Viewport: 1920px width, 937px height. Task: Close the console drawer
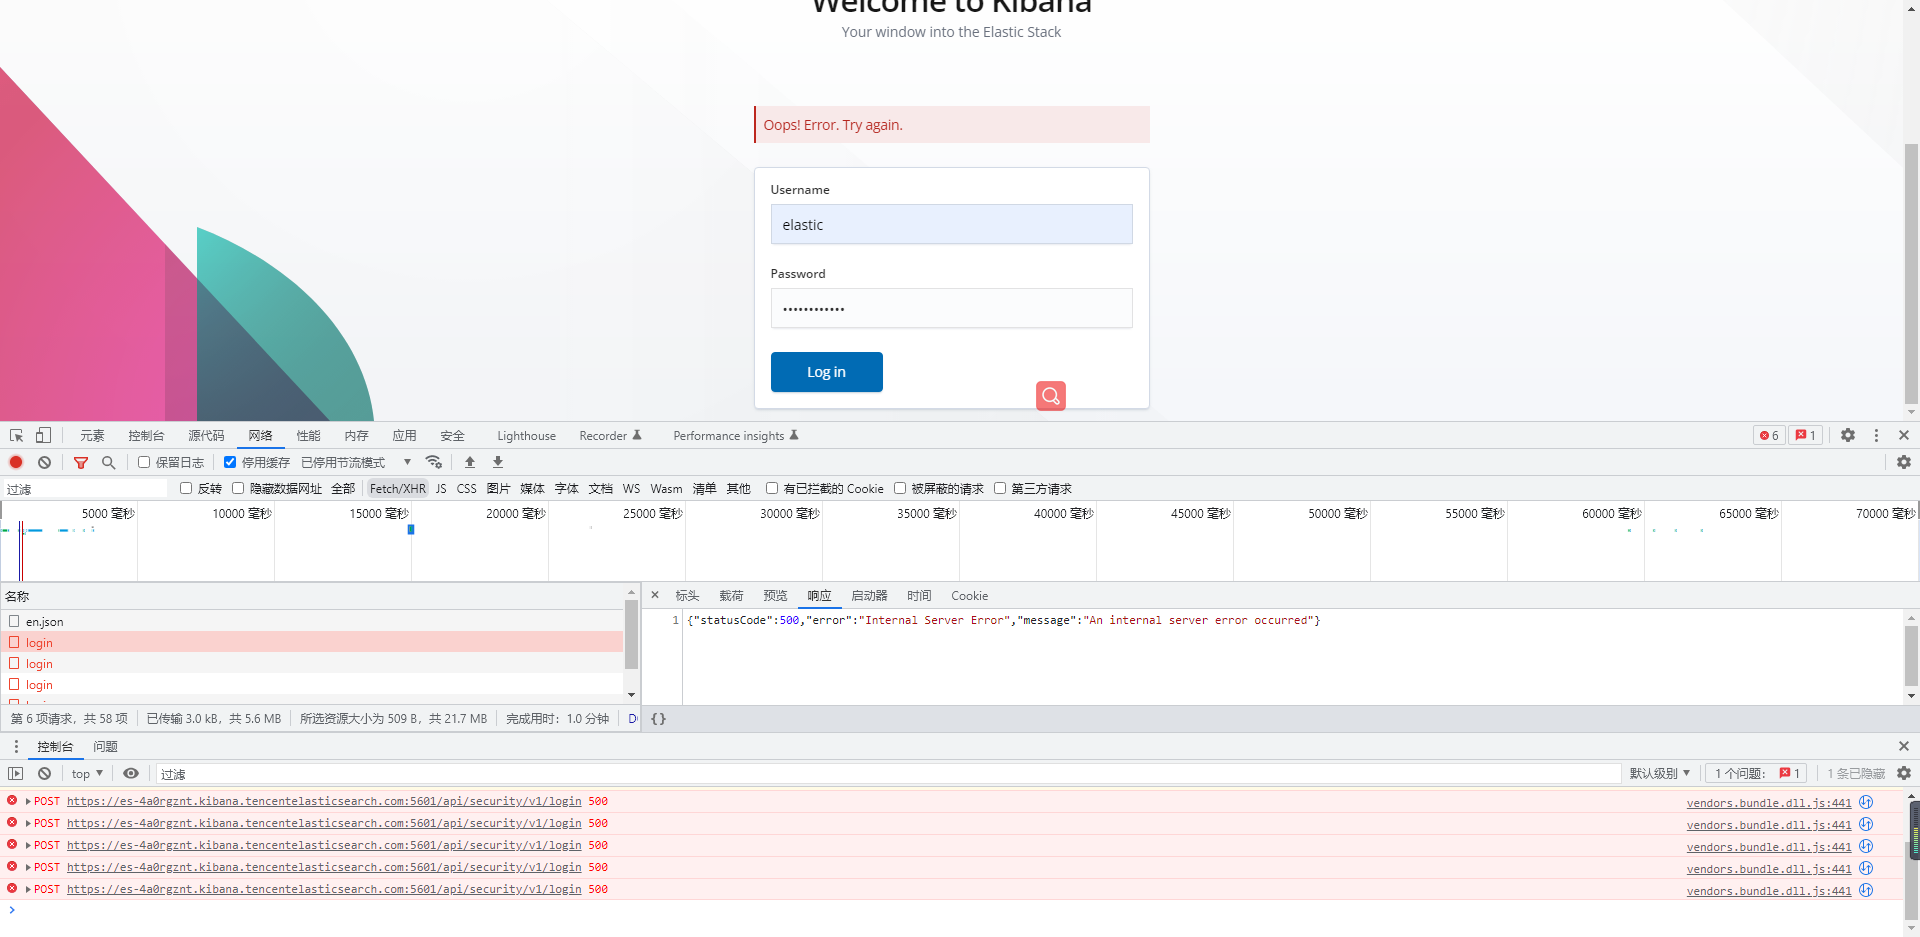coord(1904,746)
